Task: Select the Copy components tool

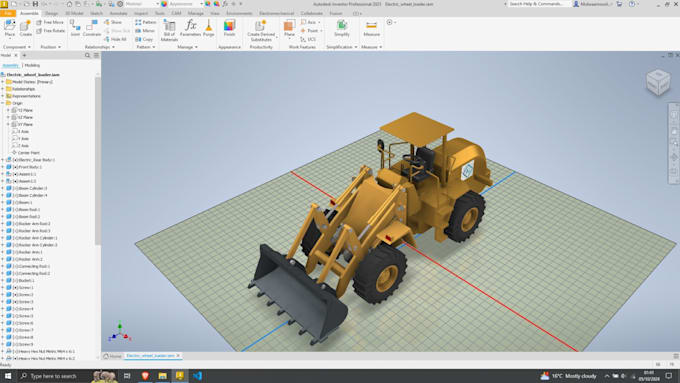Action: pyautogui.click(x=144, y=39)
